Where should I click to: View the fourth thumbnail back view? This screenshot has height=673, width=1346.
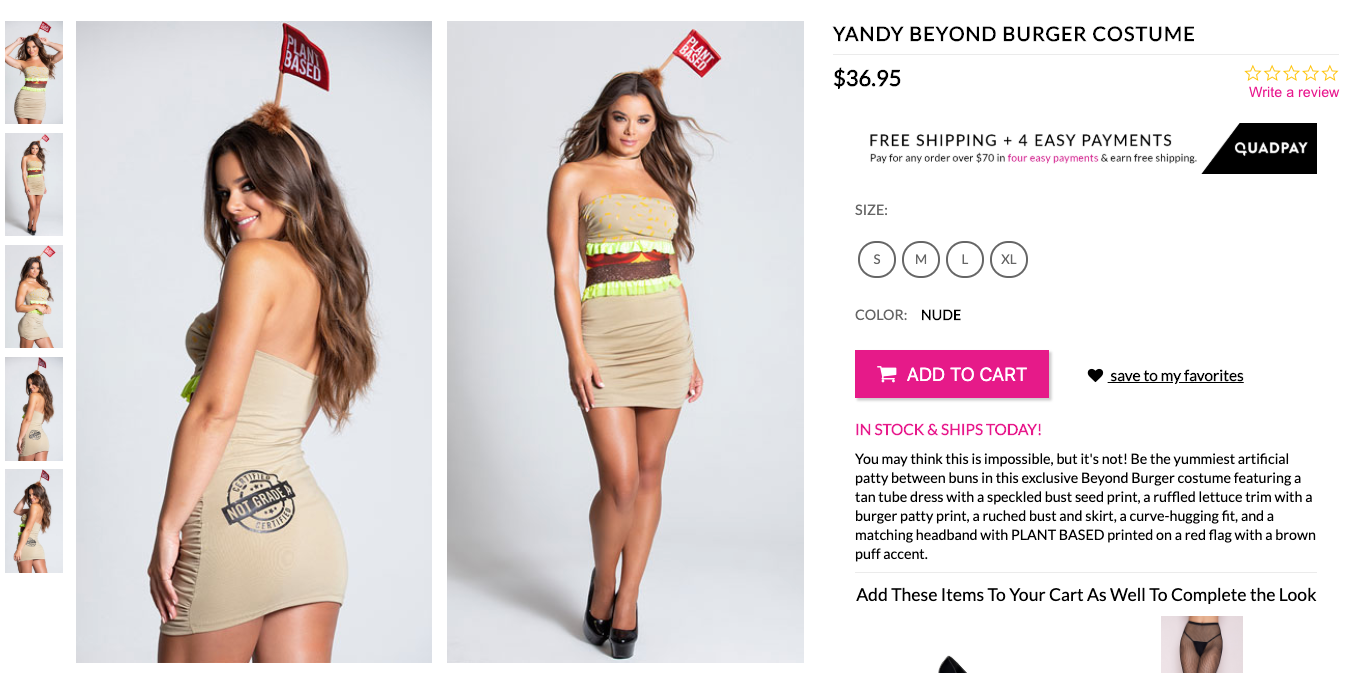coord(34,409)
